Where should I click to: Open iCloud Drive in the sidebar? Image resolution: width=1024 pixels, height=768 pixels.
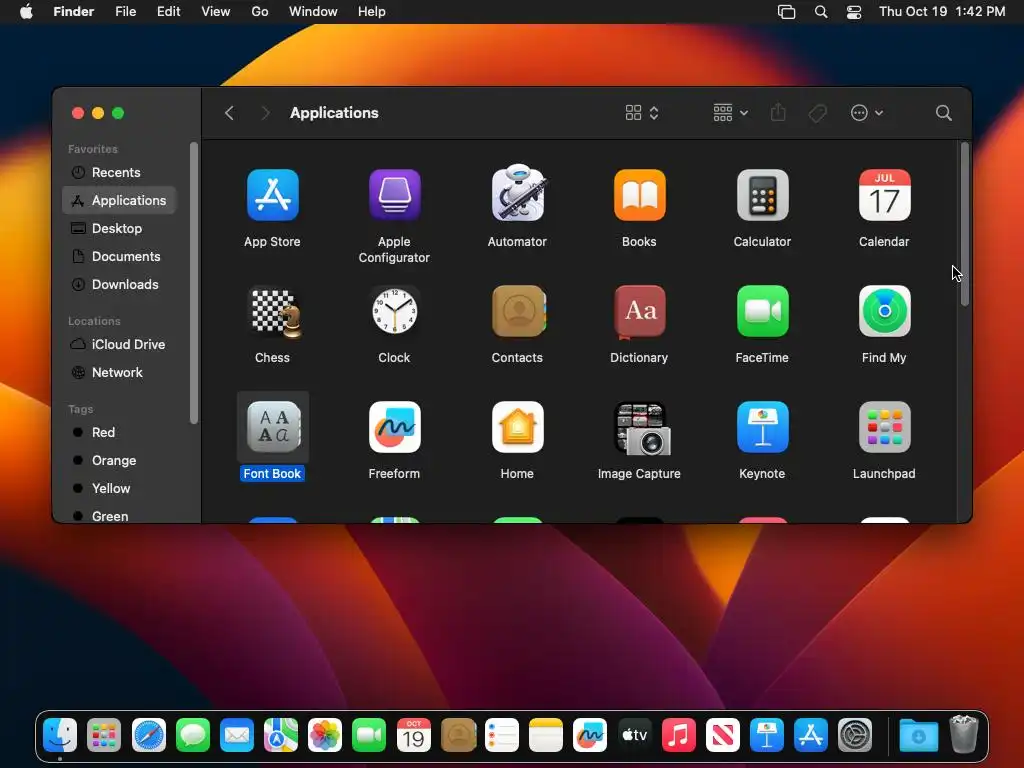click(119, 344)
